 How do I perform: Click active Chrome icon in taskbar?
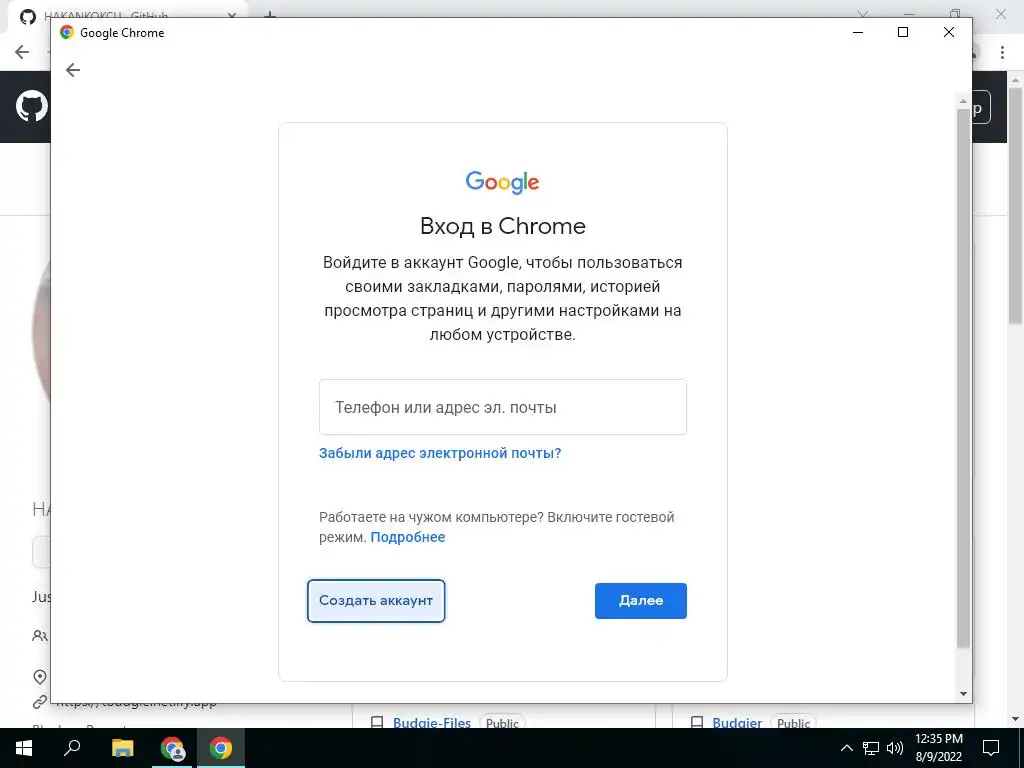pos(221,748)
